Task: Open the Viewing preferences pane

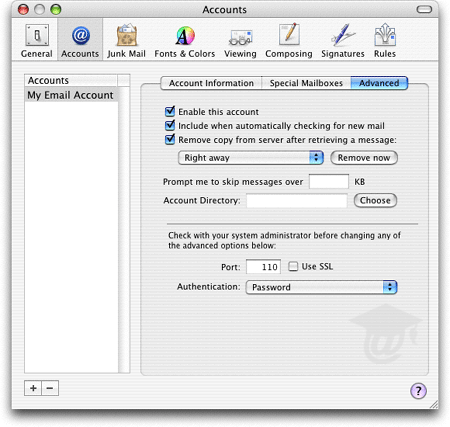Action: tap(240, 40)
